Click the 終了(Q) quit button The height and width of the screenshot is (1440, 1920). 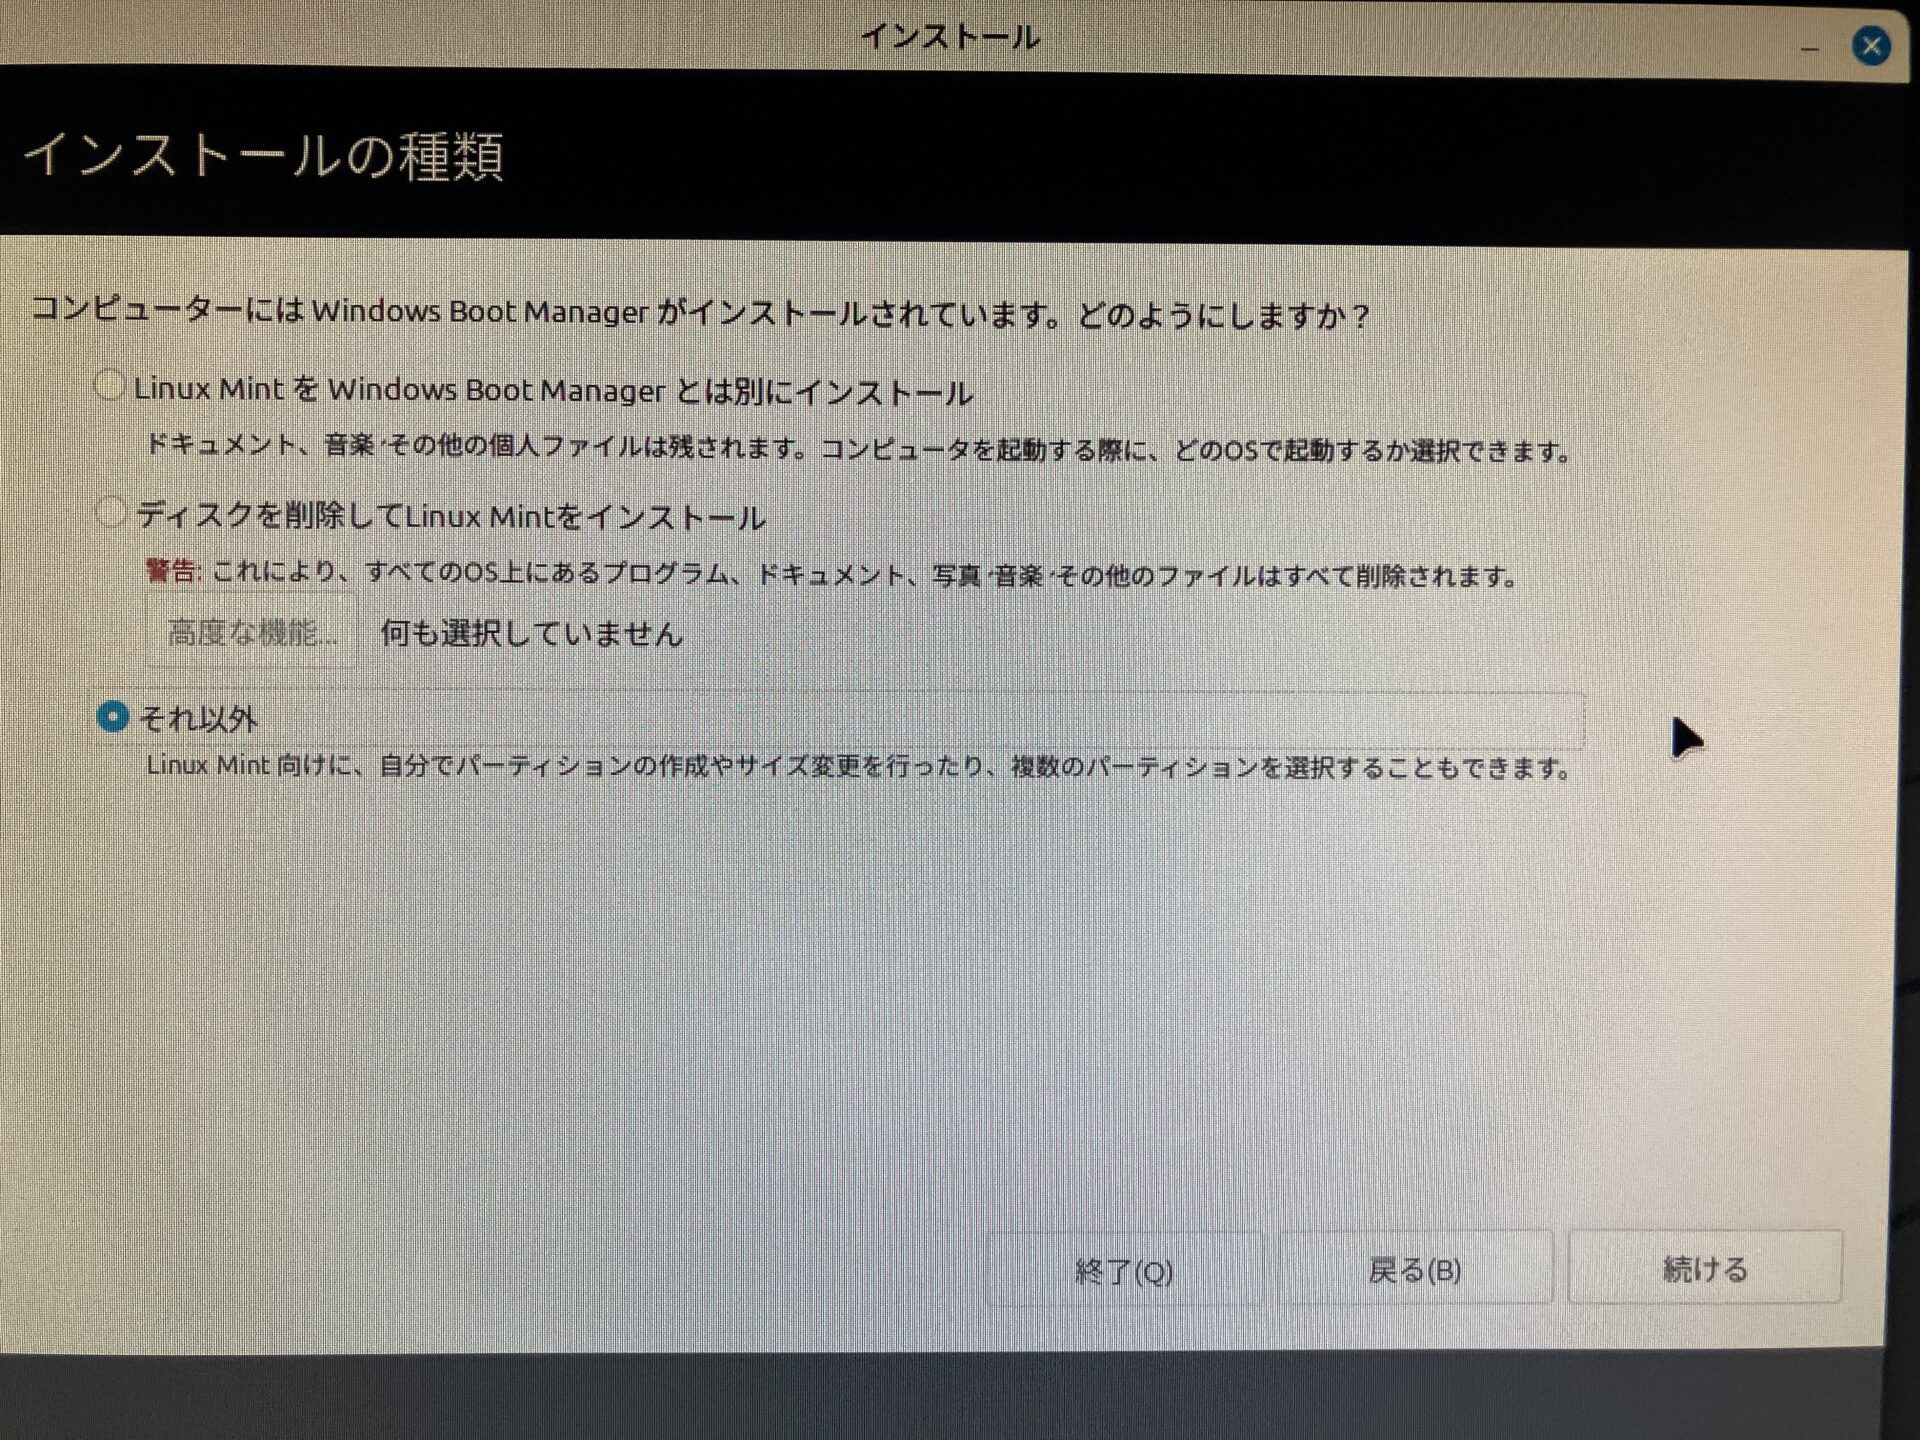[1123, 1270]
